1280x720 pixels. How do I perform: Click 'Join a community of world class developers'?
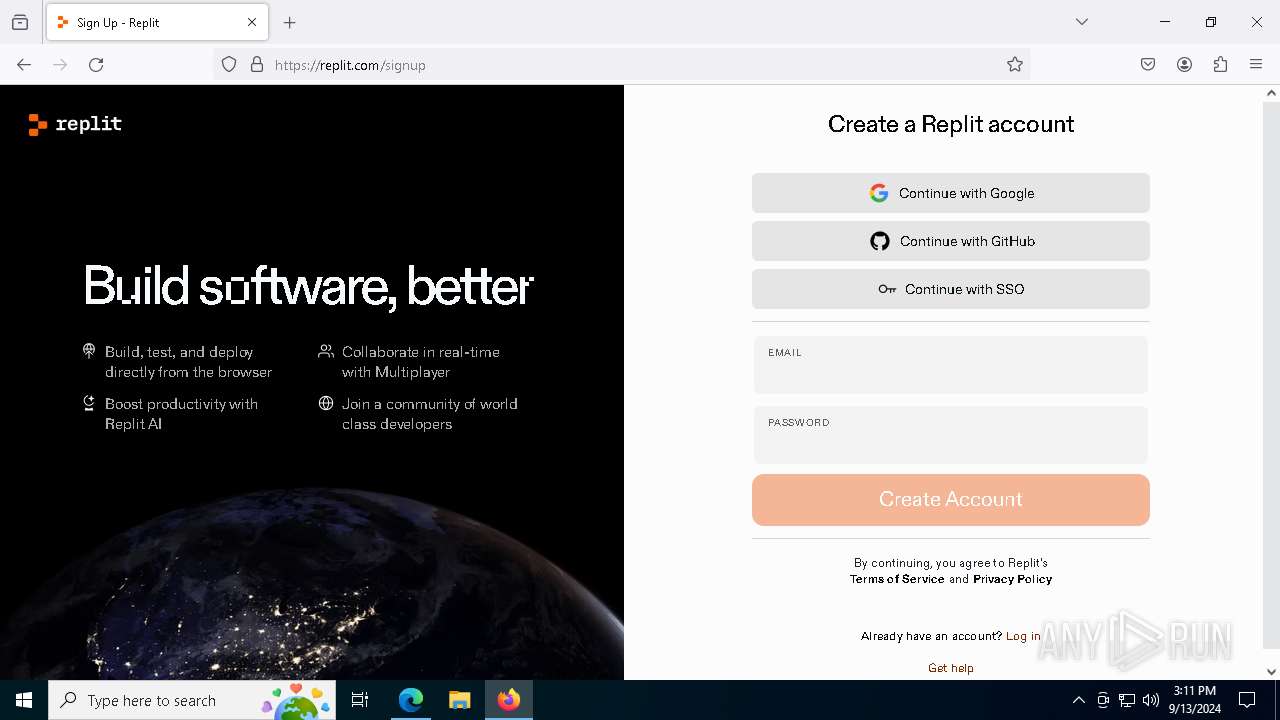pos(429,414)
